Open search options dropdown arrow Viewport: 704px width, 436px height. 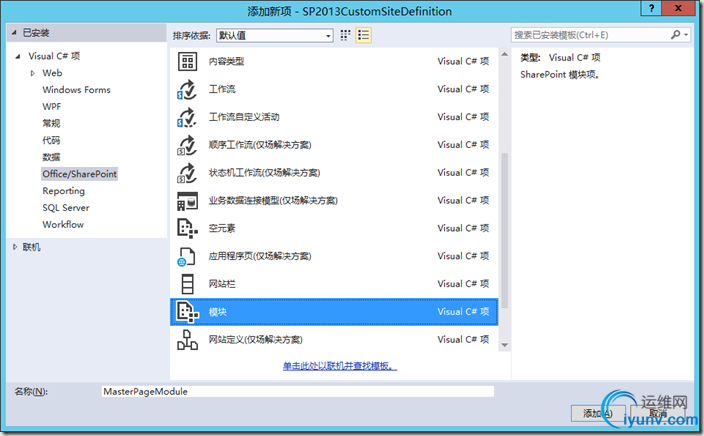click(x=686, y=35)
